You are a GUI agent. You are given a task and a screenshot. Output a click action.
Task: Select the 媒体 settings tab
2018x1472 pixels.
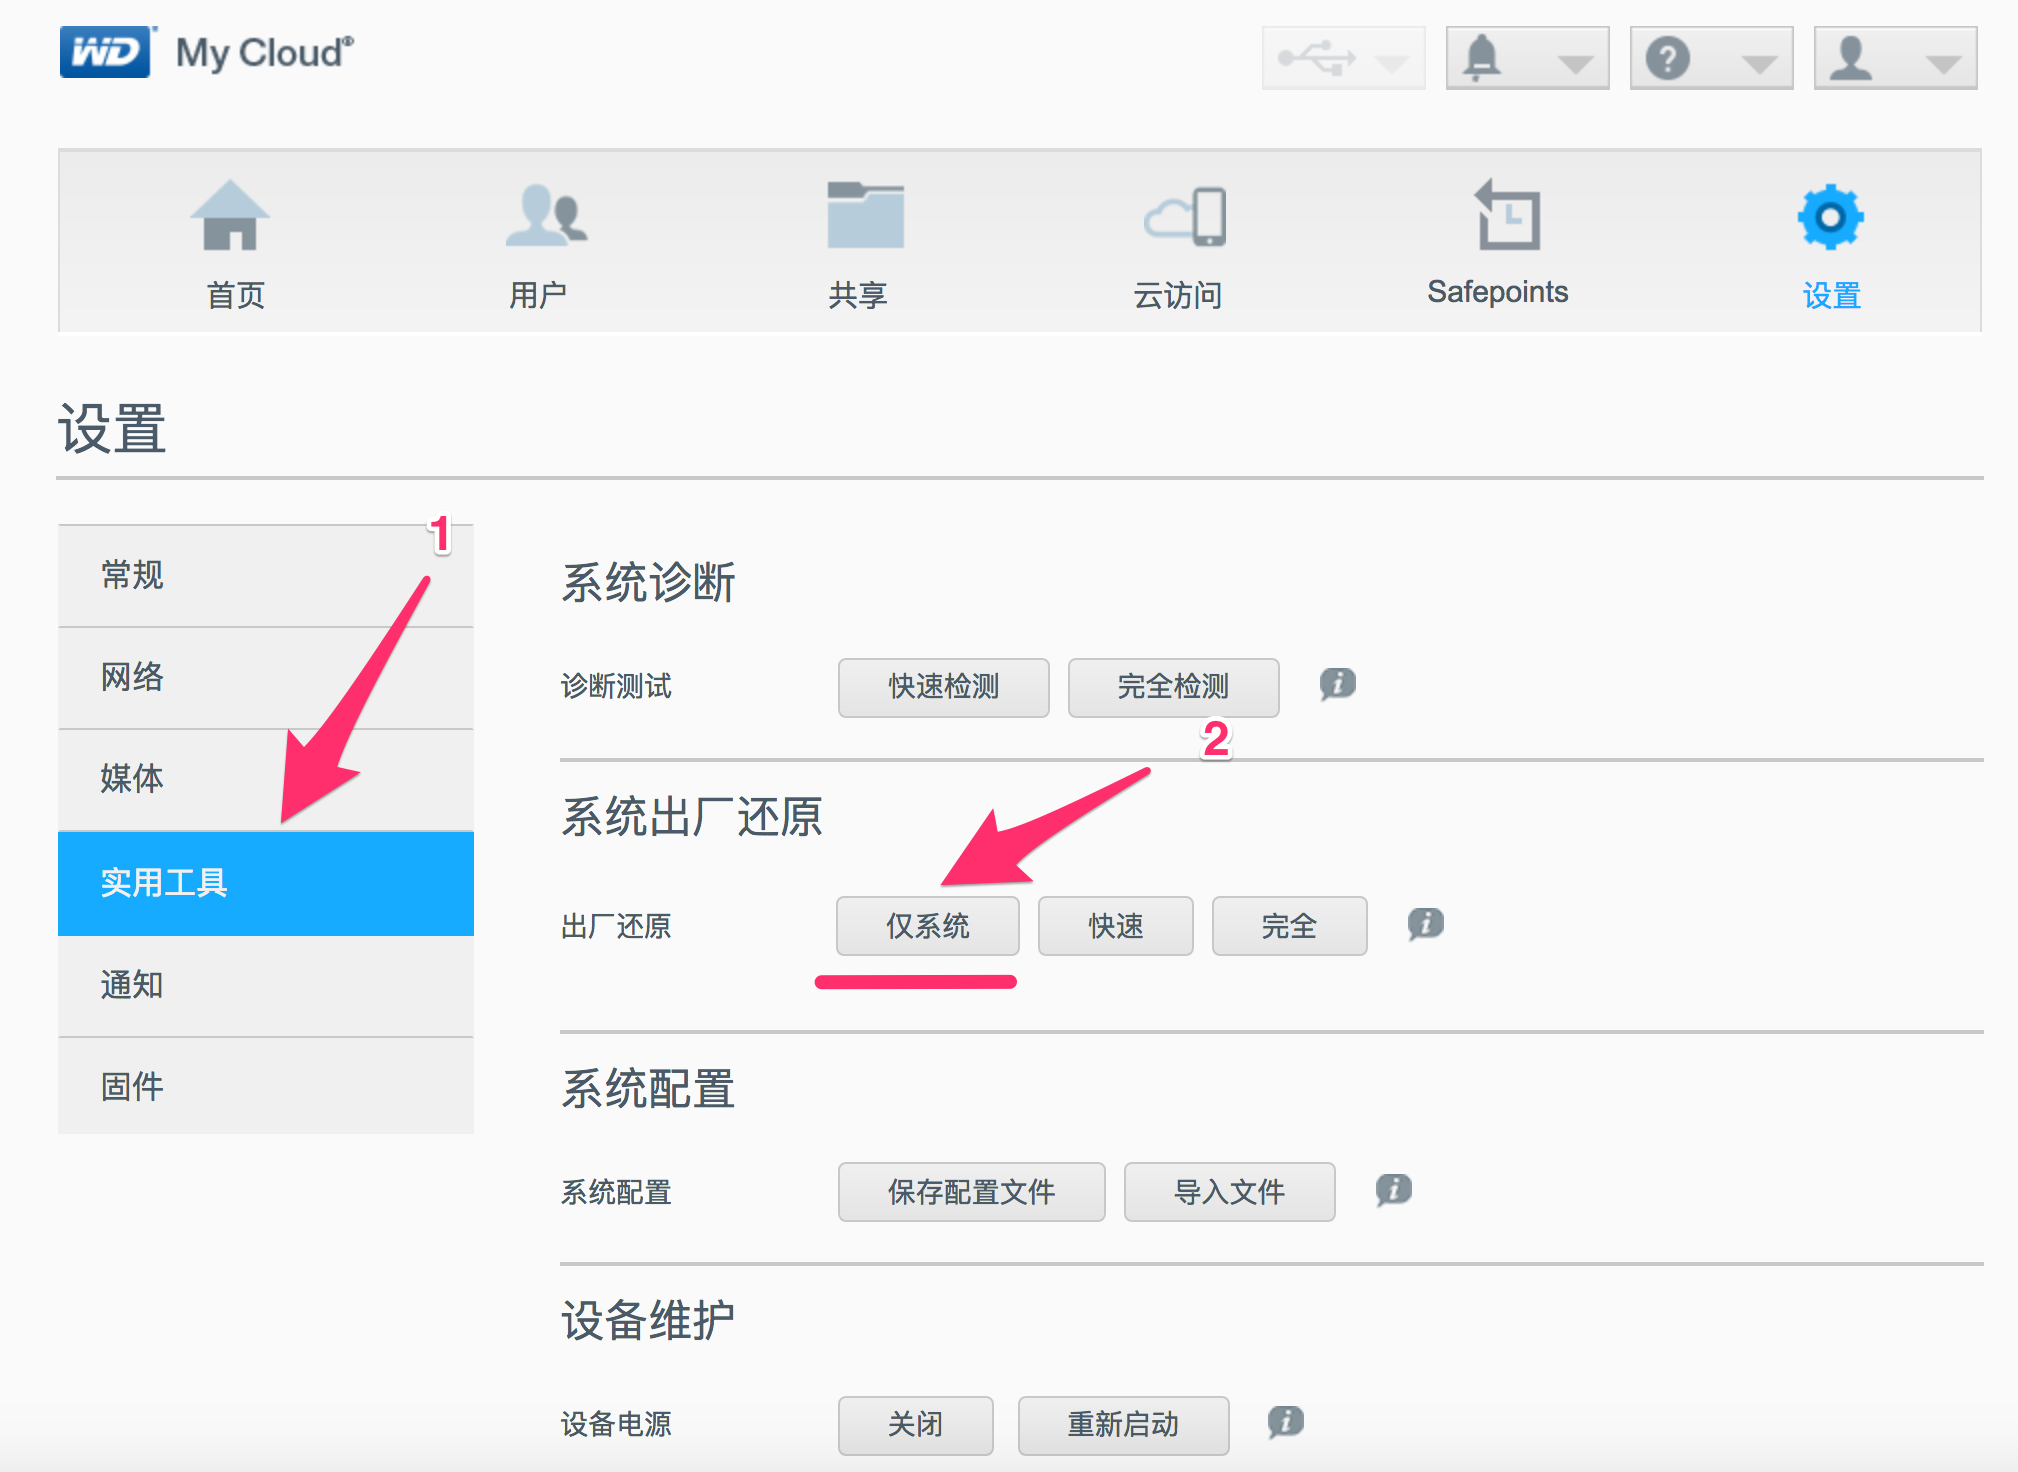point(265,780)
